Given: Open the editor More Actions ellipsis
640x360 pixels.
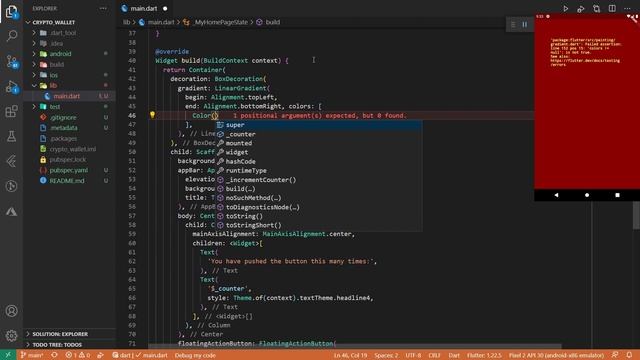Looking at the screenshot, I should click(x=627, y=9).
